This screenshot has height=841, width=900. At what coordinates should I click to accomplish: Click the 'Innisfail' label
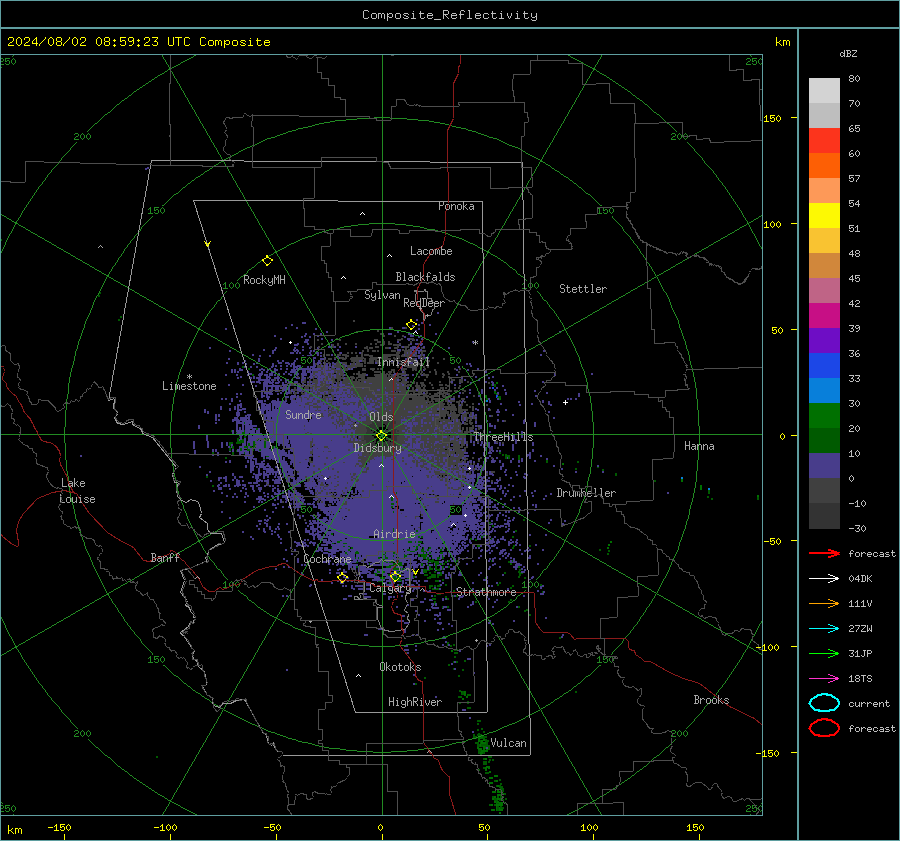404,362
